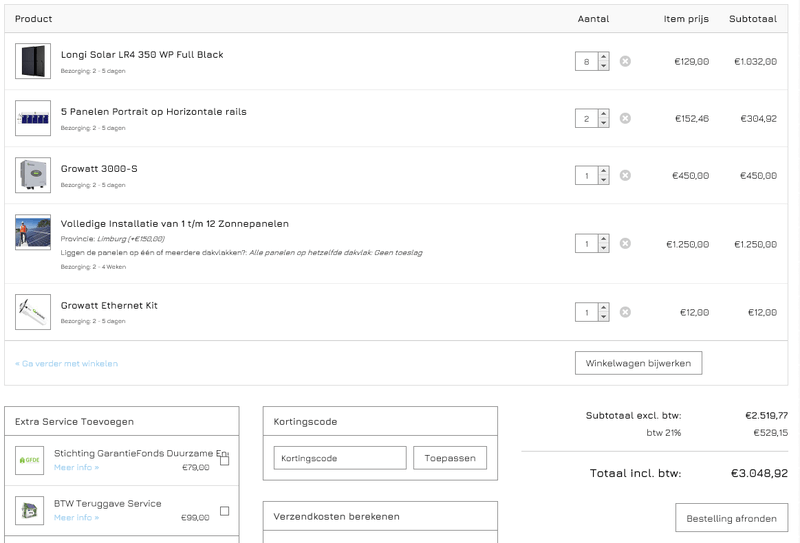800x543 pixels.
Task: Open Volledige Installatie photo thumbnail
Action: pyautogui.click(x=33, y=232)
